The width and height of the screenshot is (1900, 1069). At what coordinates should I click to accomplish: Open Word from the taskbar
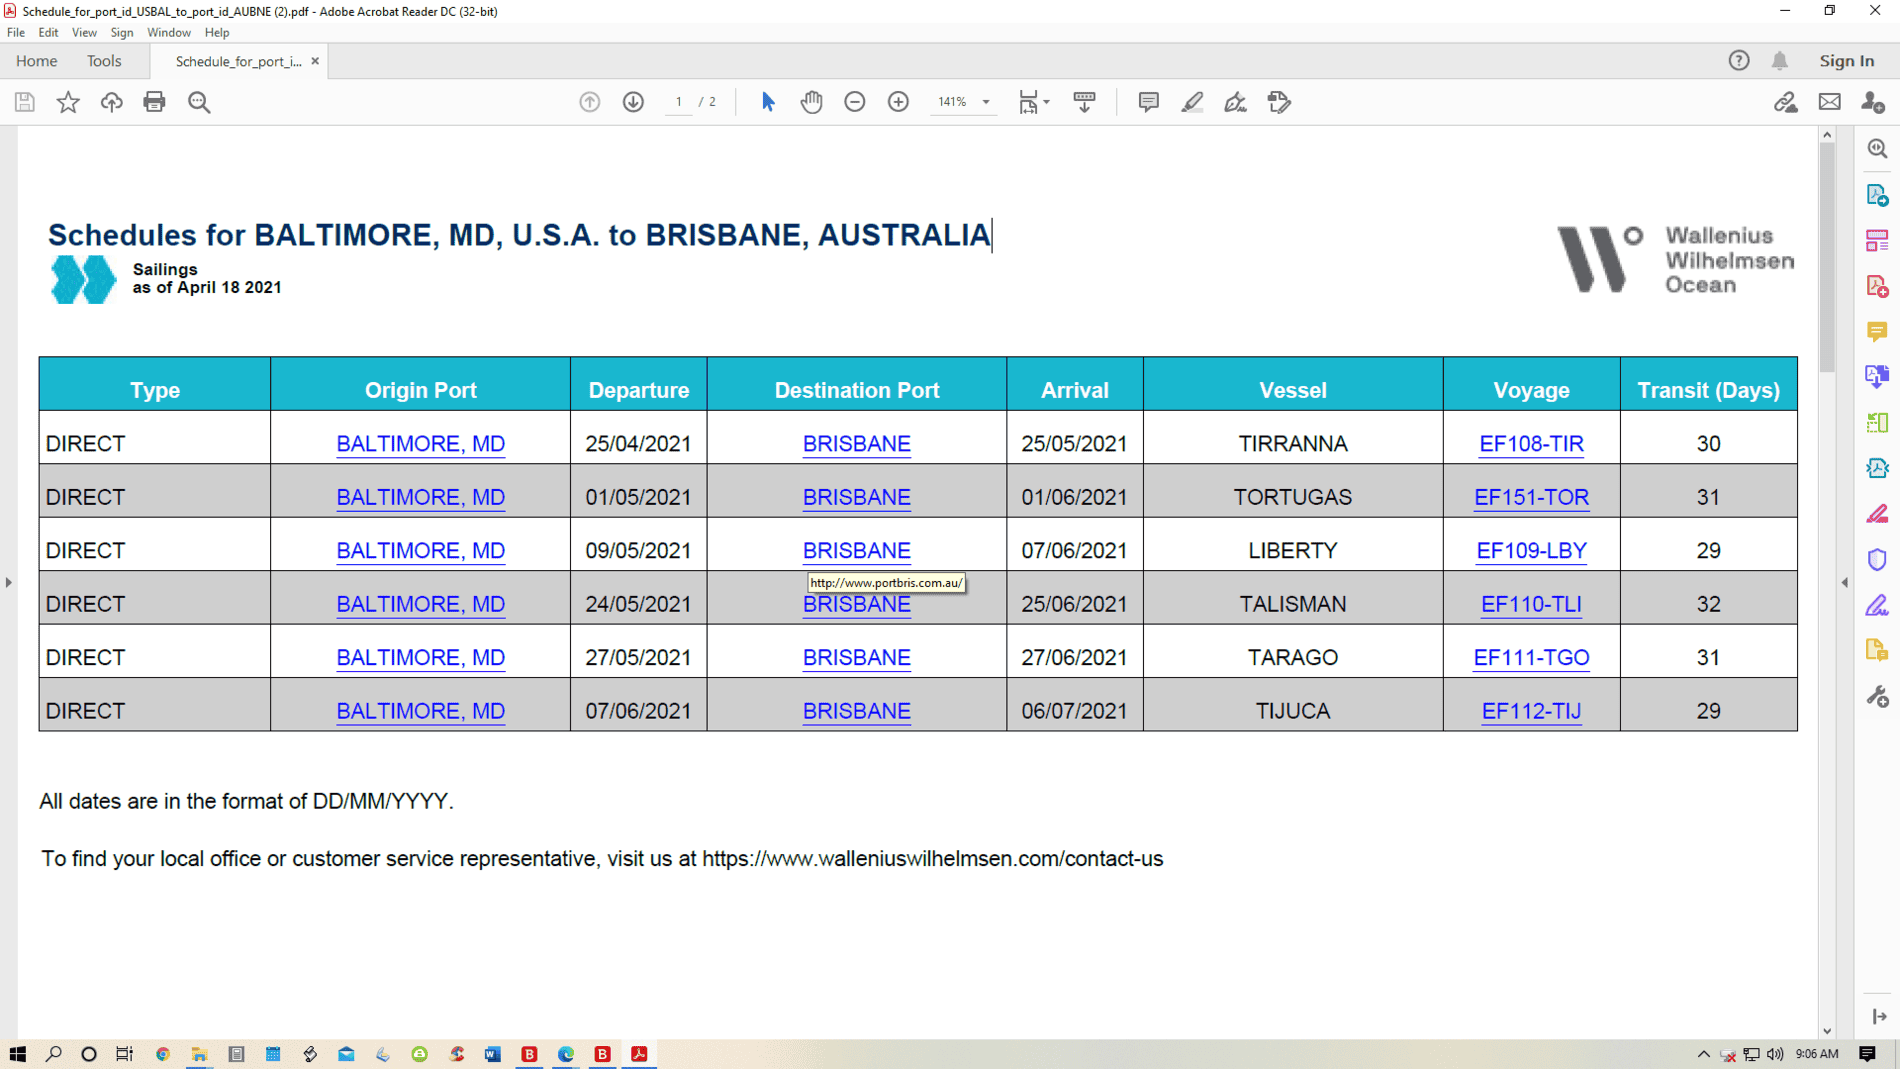[x=492, y=1054]
